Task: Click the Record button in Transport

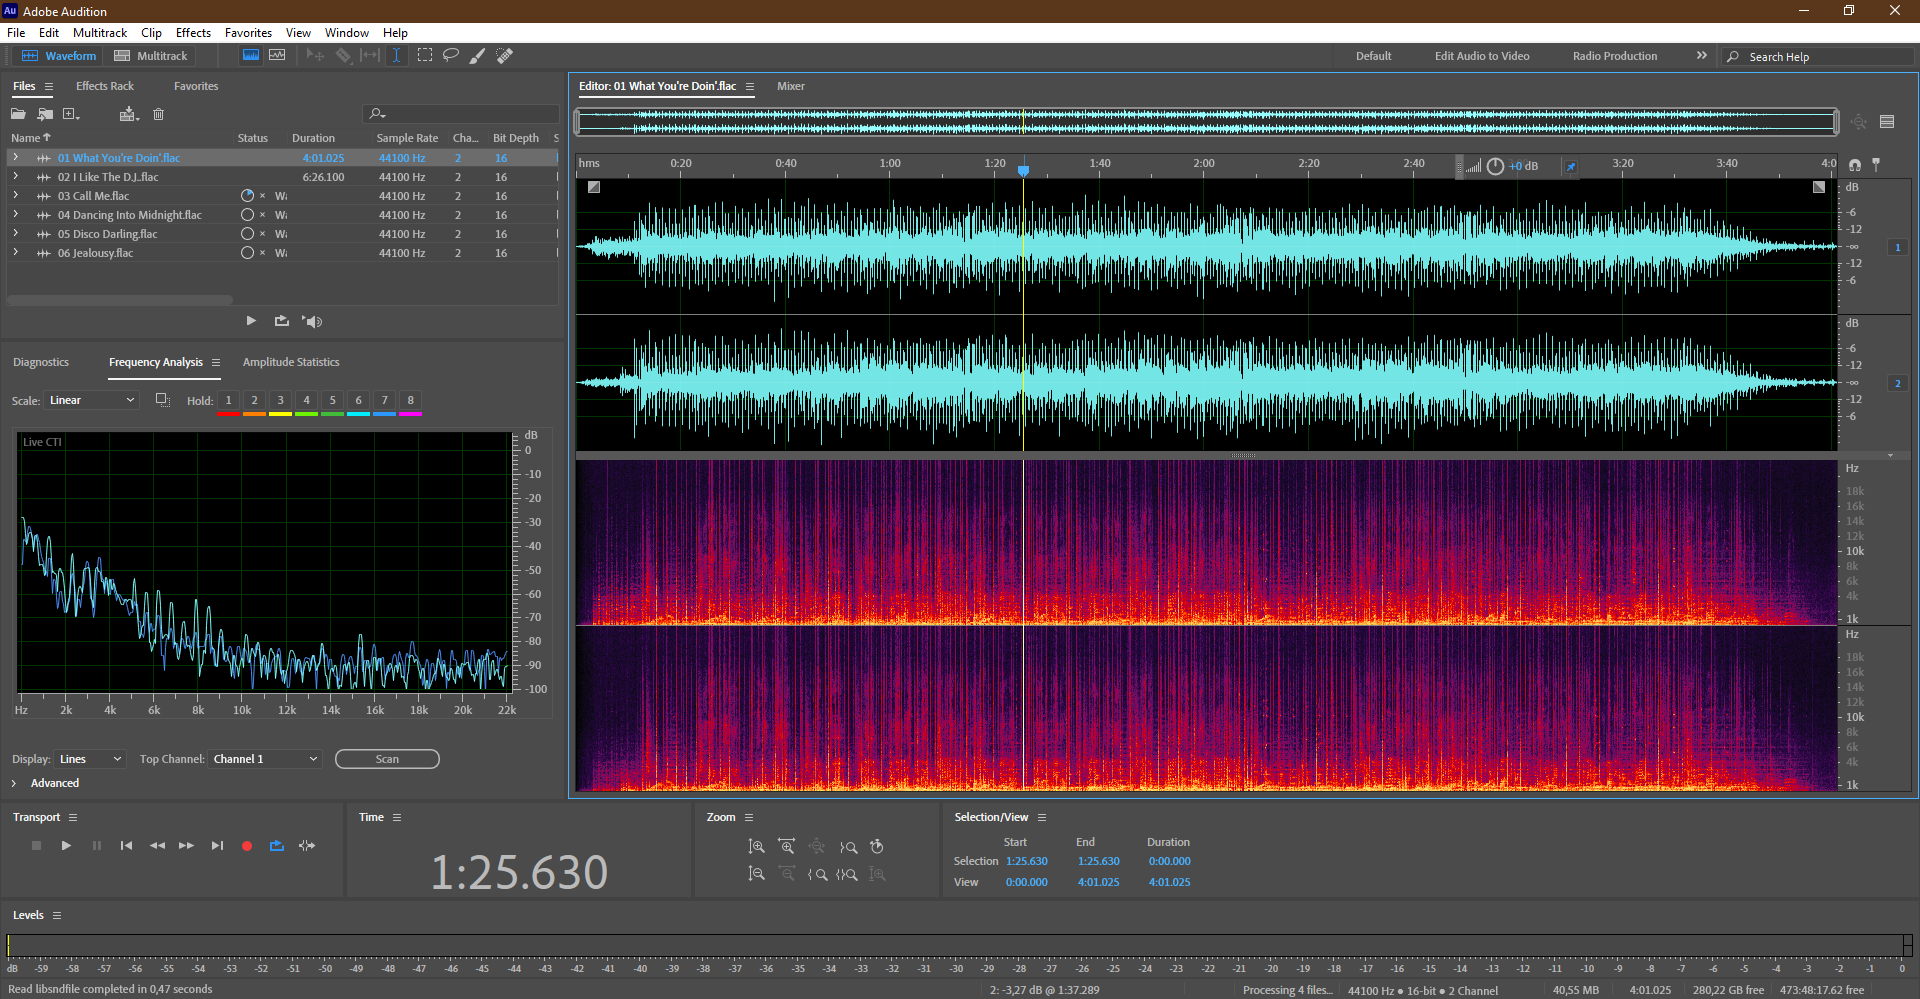Action: [247, 846]
